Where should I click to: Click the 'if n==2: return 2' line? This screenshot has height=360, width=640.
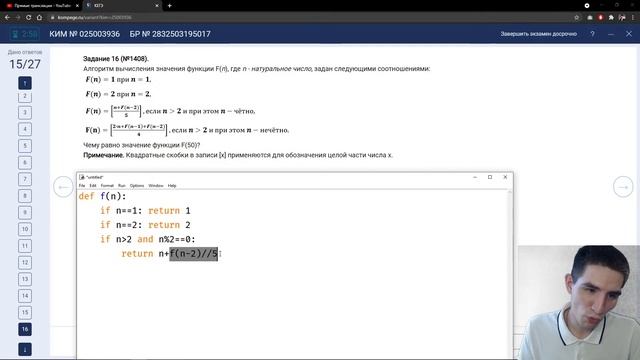click(145, 225)
